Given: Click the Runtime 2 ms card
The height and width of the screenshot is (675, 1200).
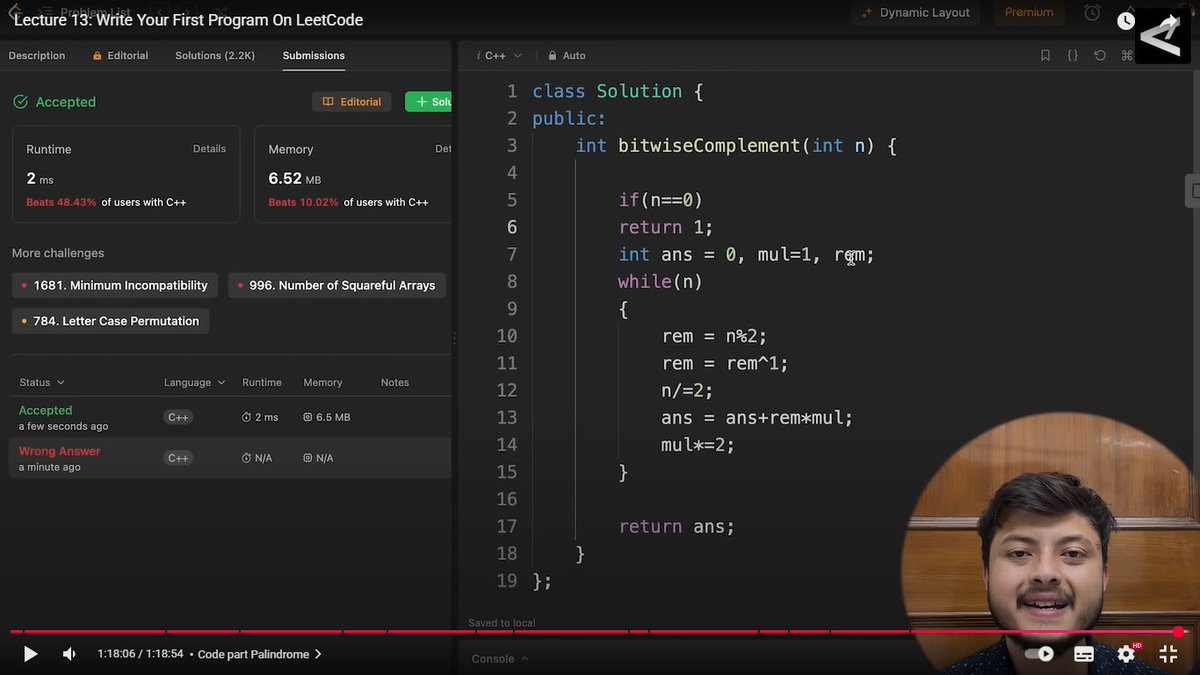Looking at the screenshot, I should pyautogui.click(x=126, y=174).
